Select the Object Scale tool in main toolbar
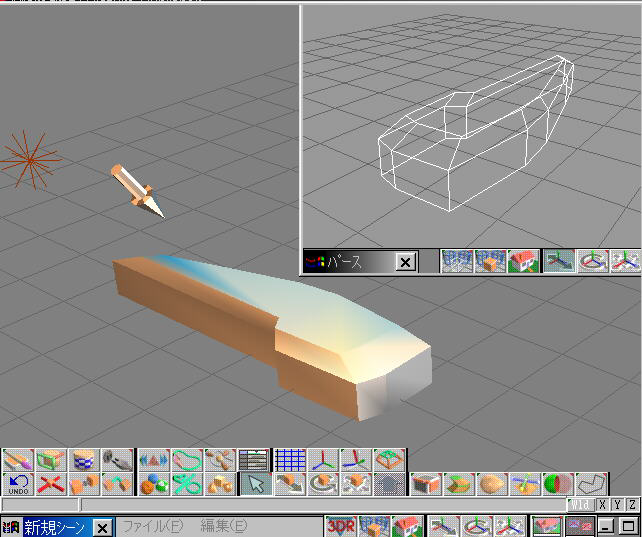The height and width of the screenshot is (537, 642). coord(356,484)
